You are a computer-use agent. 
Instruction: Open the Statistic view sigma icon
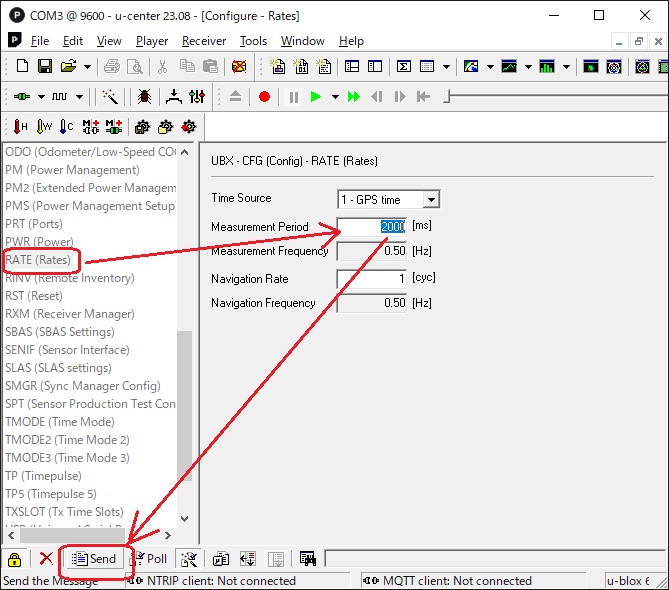(x=404, y=67)
